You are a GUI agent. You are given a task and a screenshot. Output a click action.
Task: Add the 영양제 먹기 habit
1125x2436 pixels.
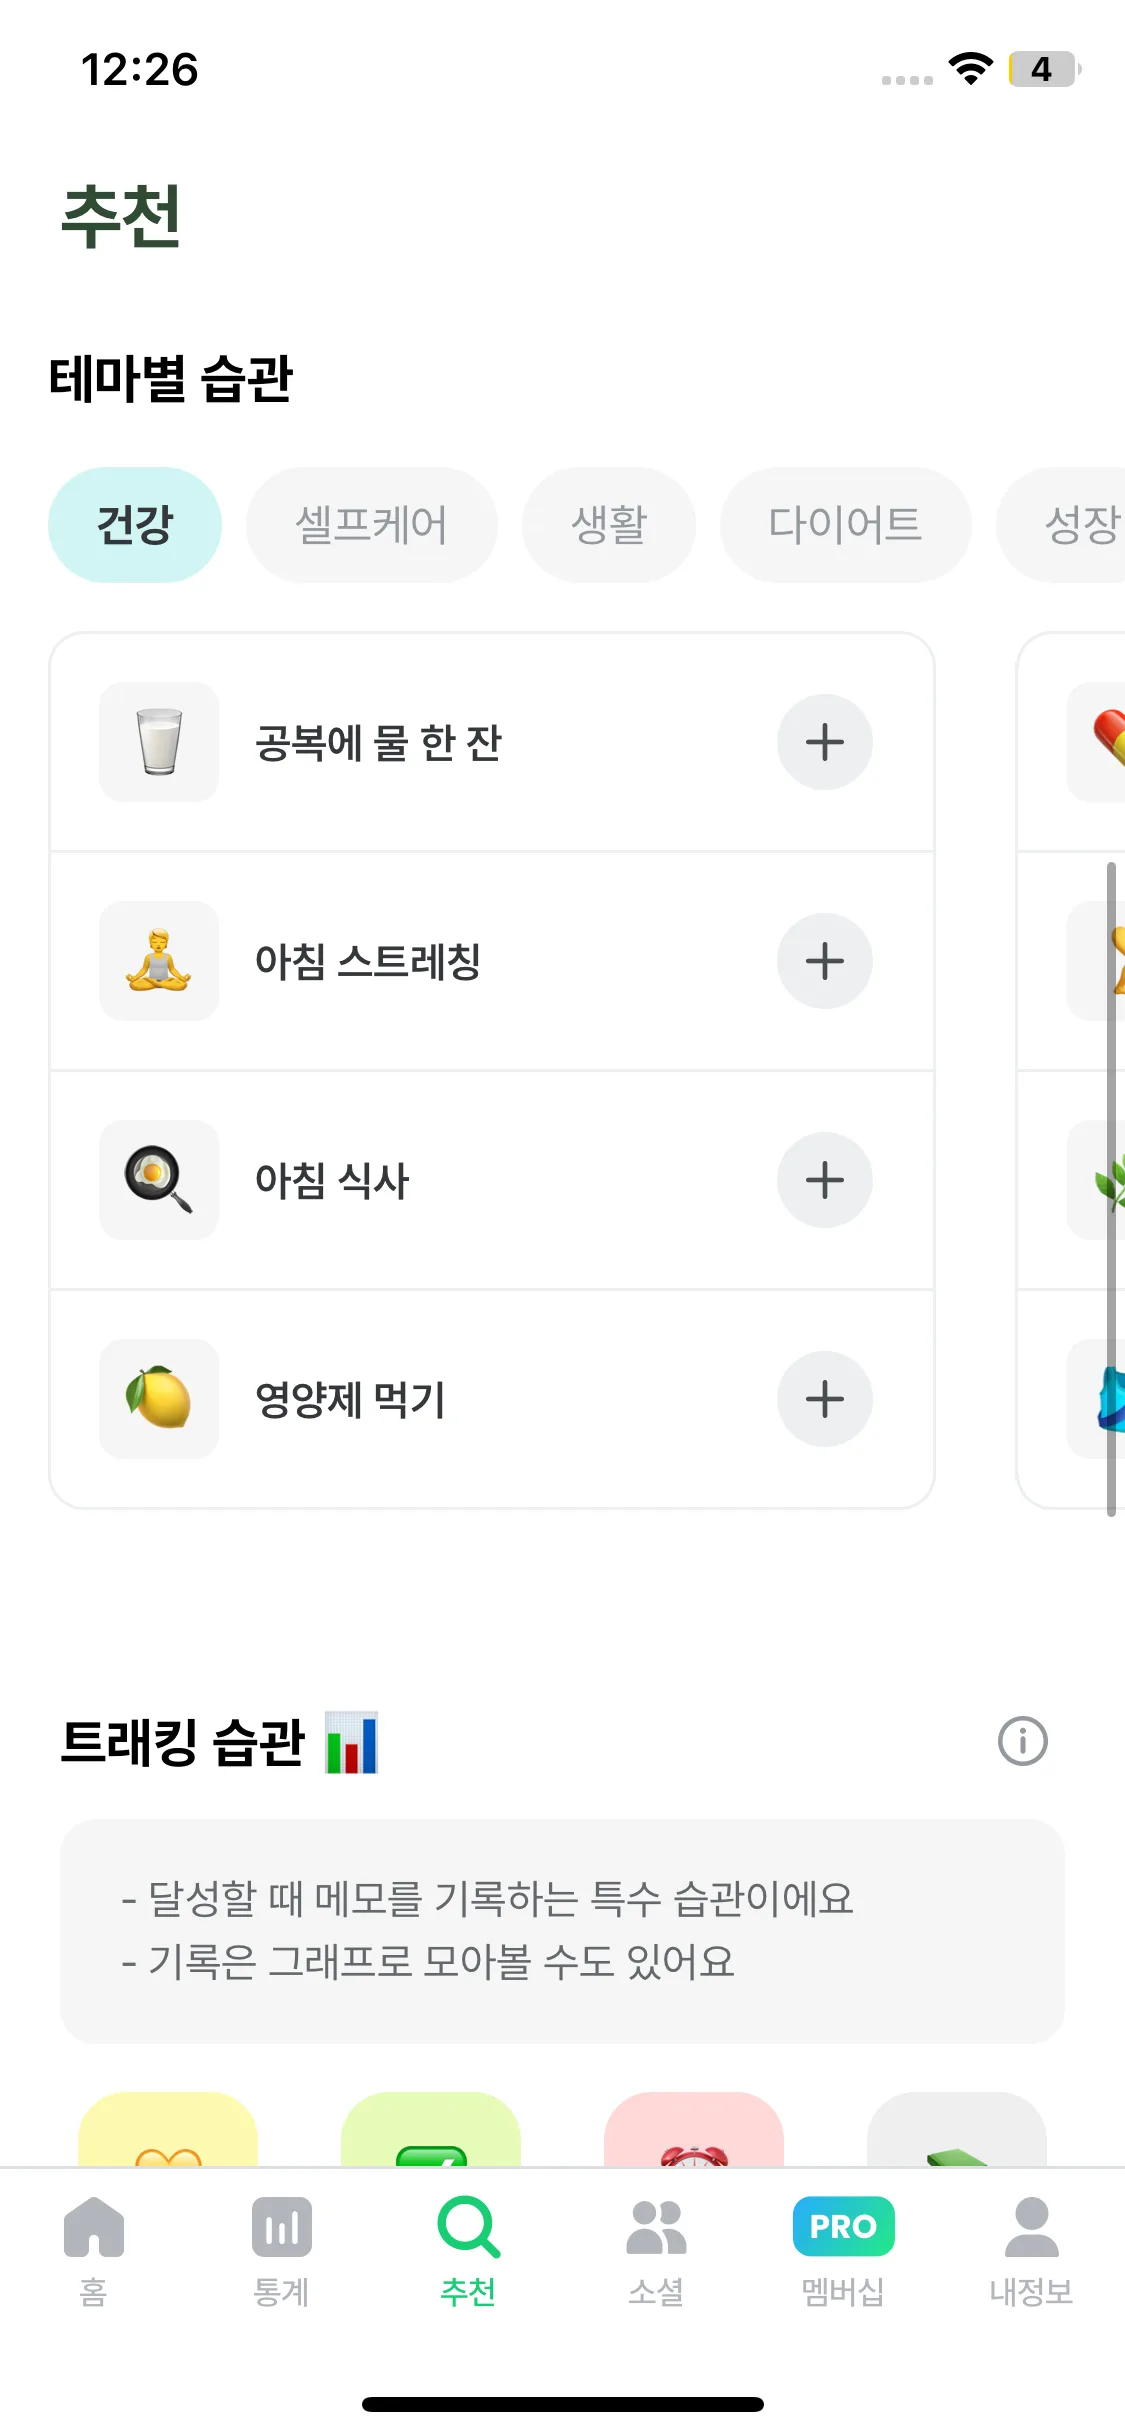click(x=824, y=1399)
